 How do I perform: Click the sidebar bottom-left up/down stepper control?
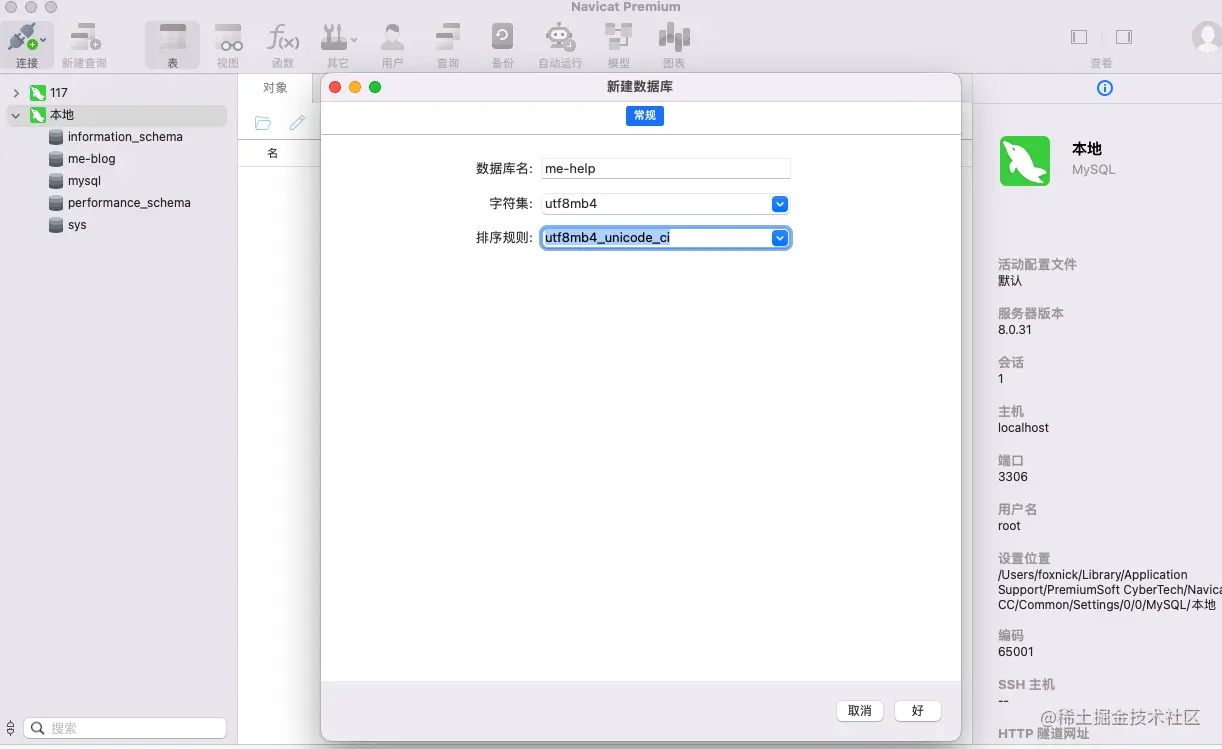(11, 728)
